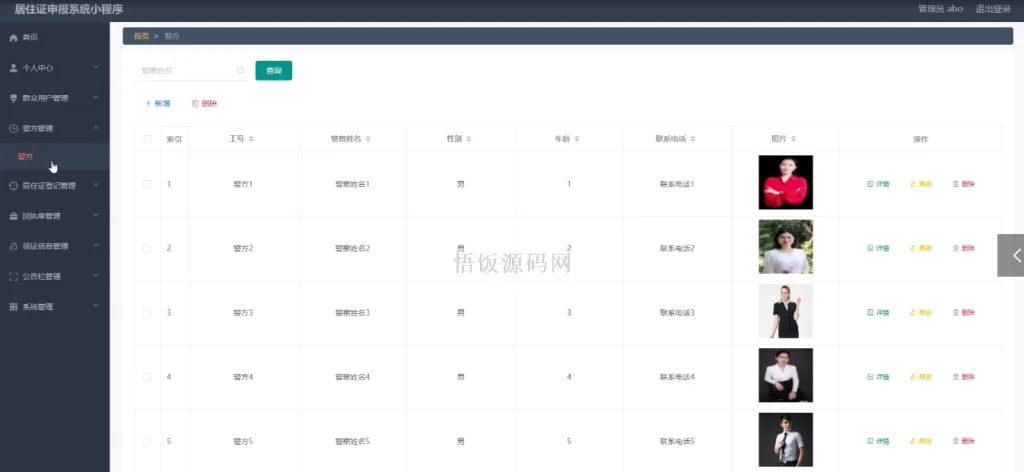Screen dimensions: 1024x472
Task: Click the 回执单管理 sidebar icon
Action: point(13,216)
